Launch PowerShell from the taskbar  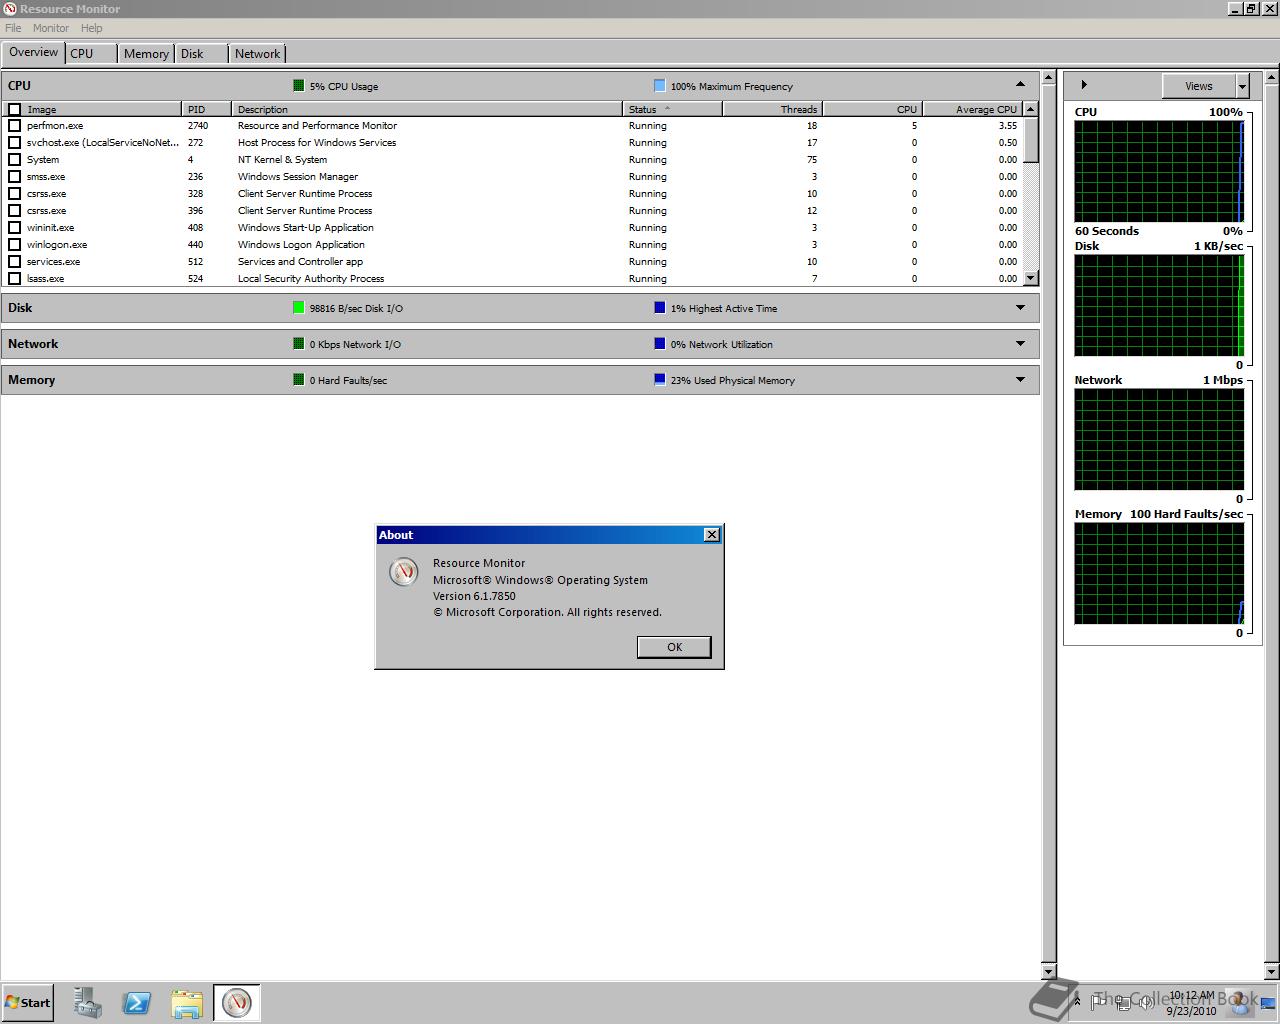click(x=137, y=1003)
